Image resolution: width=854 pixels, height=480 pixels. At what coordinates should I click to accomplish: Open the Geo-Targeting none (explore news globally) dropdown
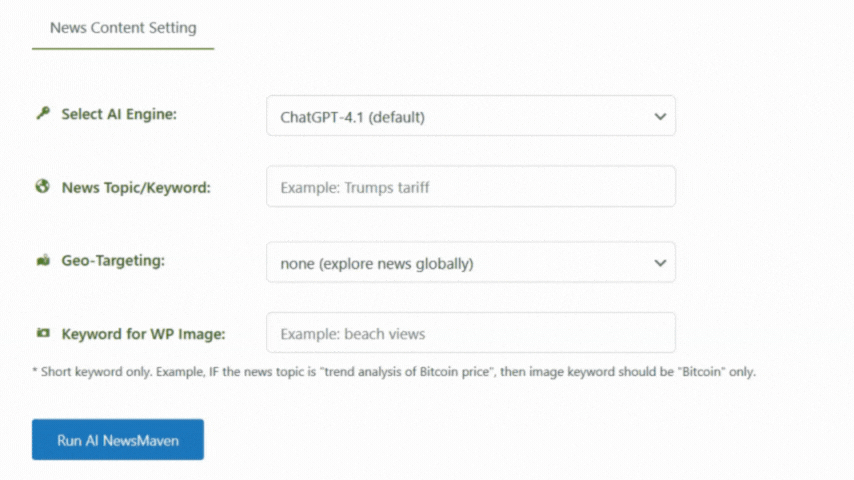(471, 263)
